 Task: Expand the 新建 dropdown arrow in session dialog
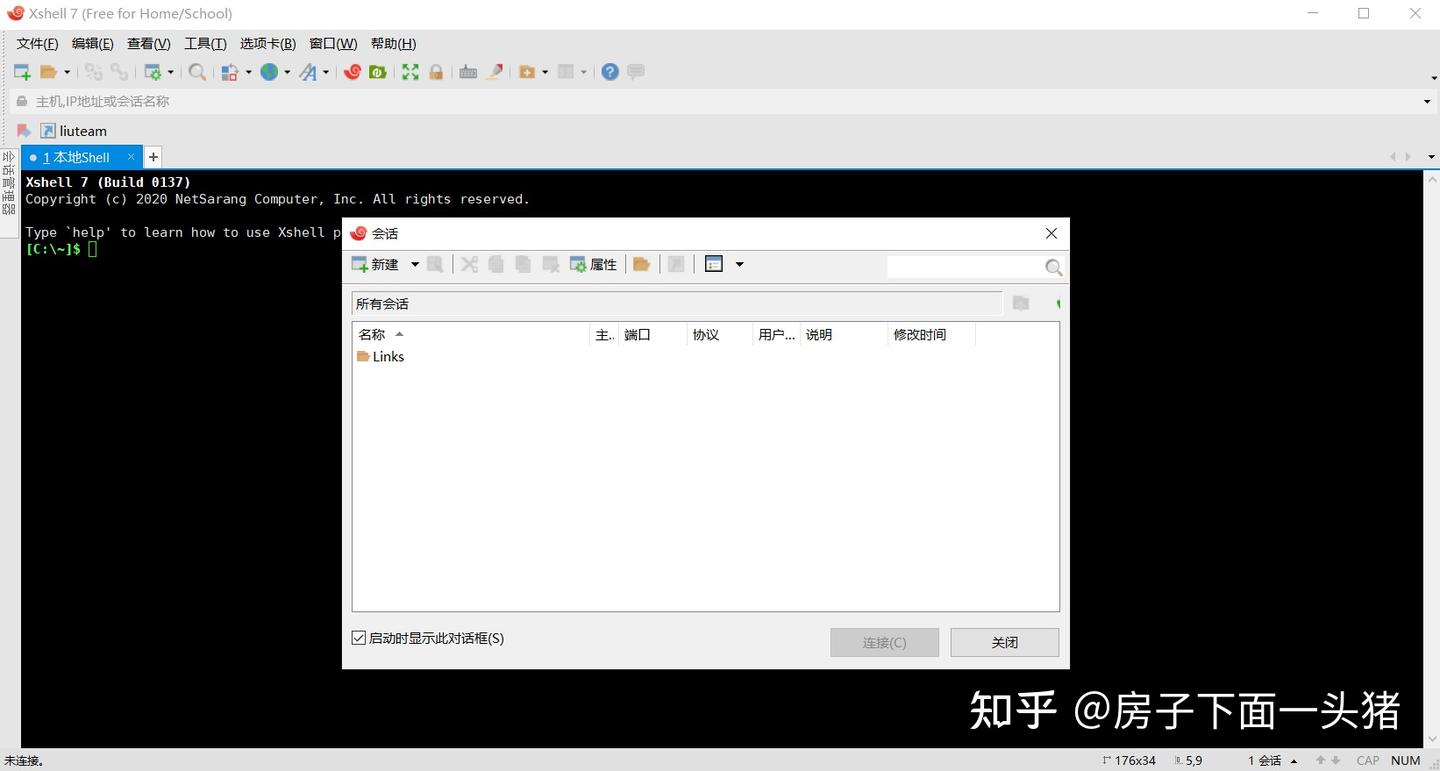[415, 264]
